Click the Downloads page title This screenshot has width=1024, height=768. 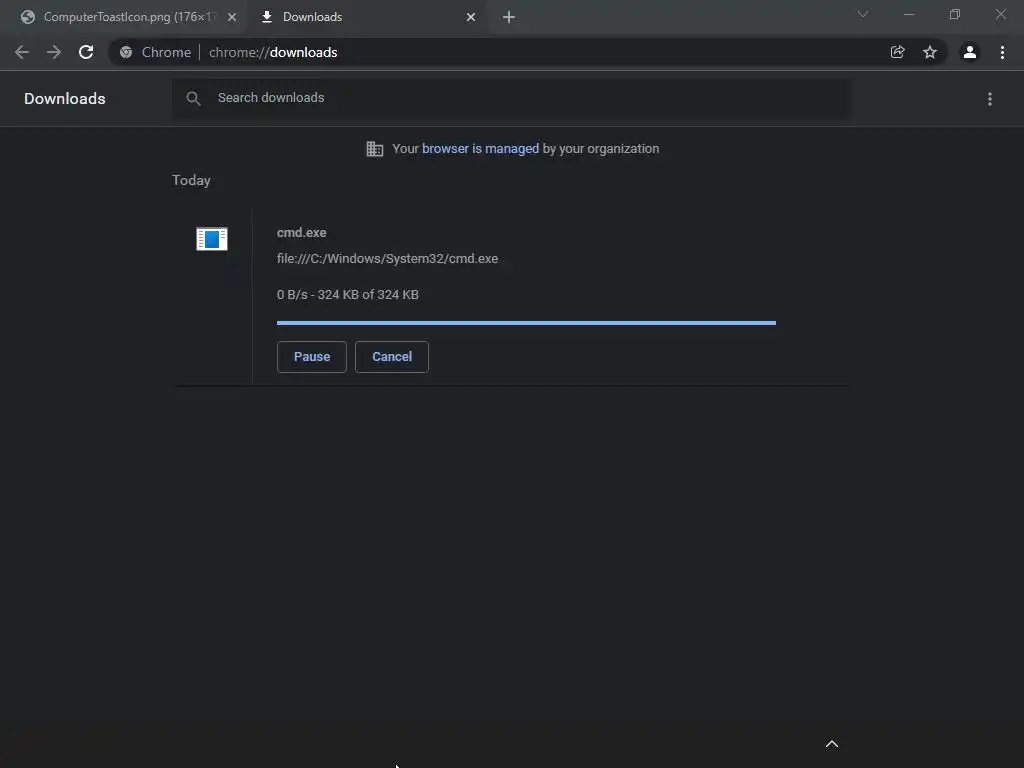(65, 99)
